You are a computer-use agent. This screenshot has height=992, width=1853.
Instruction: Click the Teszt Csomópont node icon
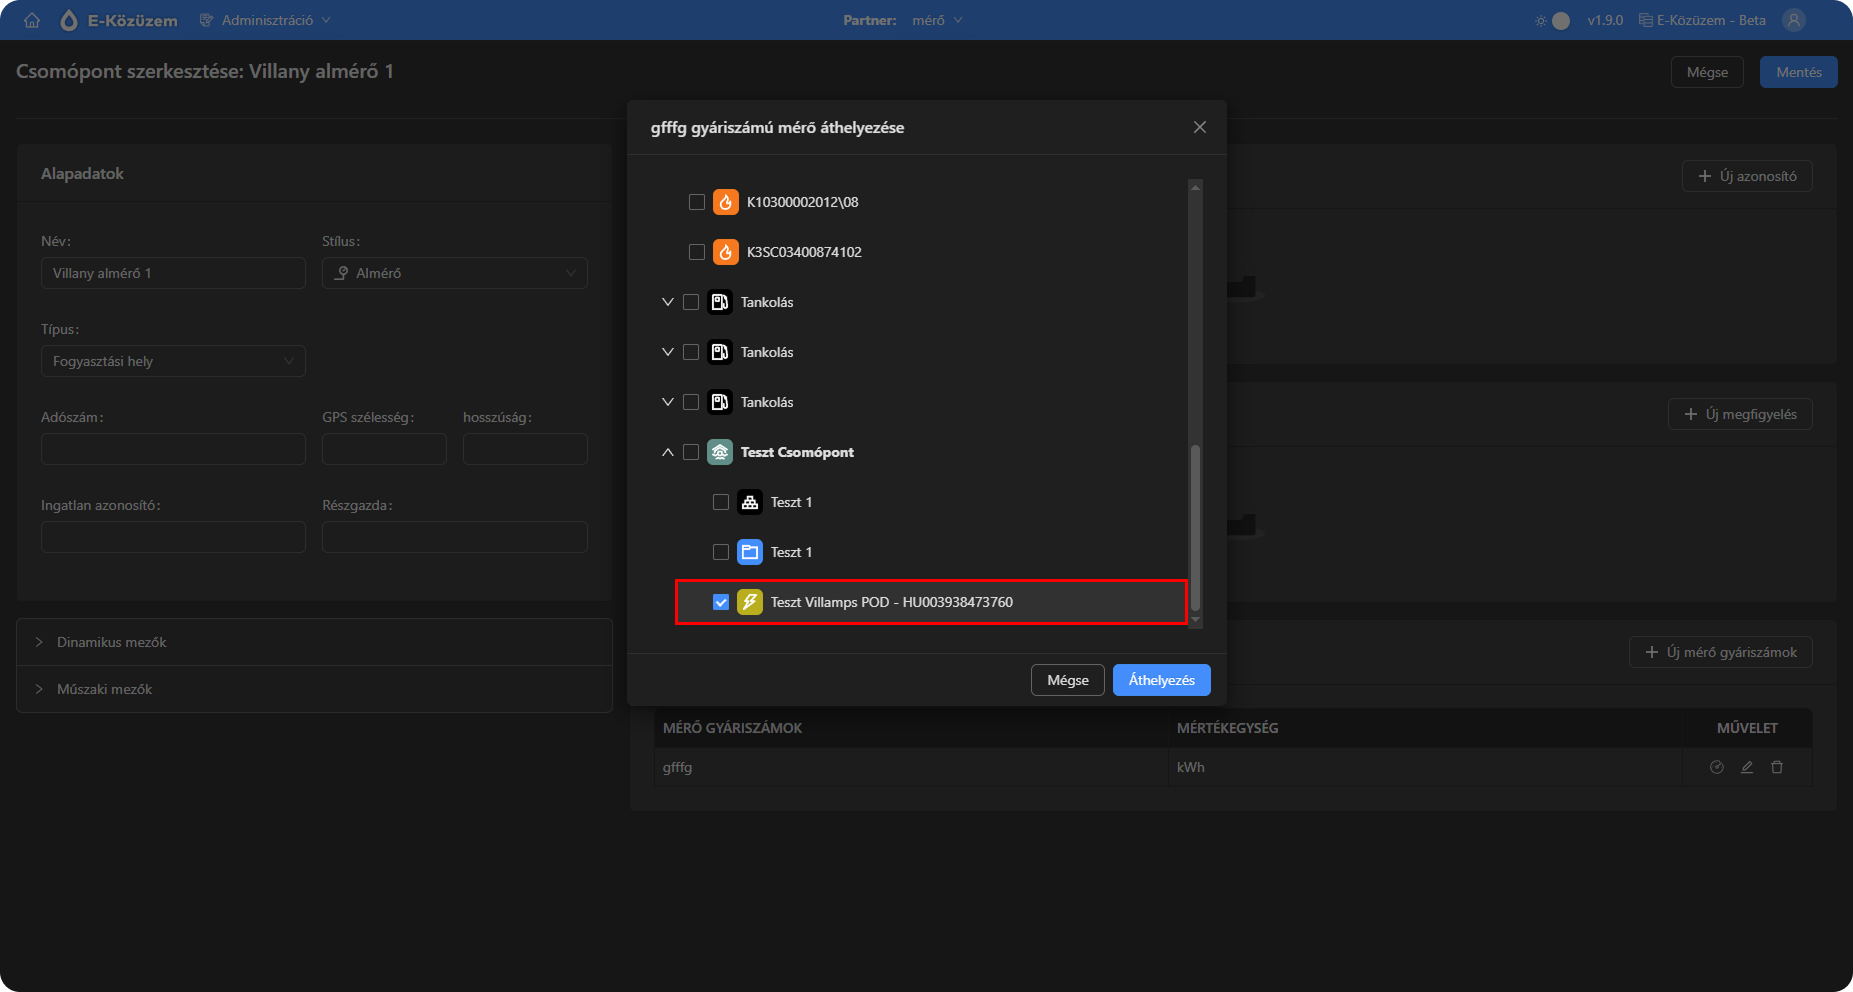coord(719,452)
